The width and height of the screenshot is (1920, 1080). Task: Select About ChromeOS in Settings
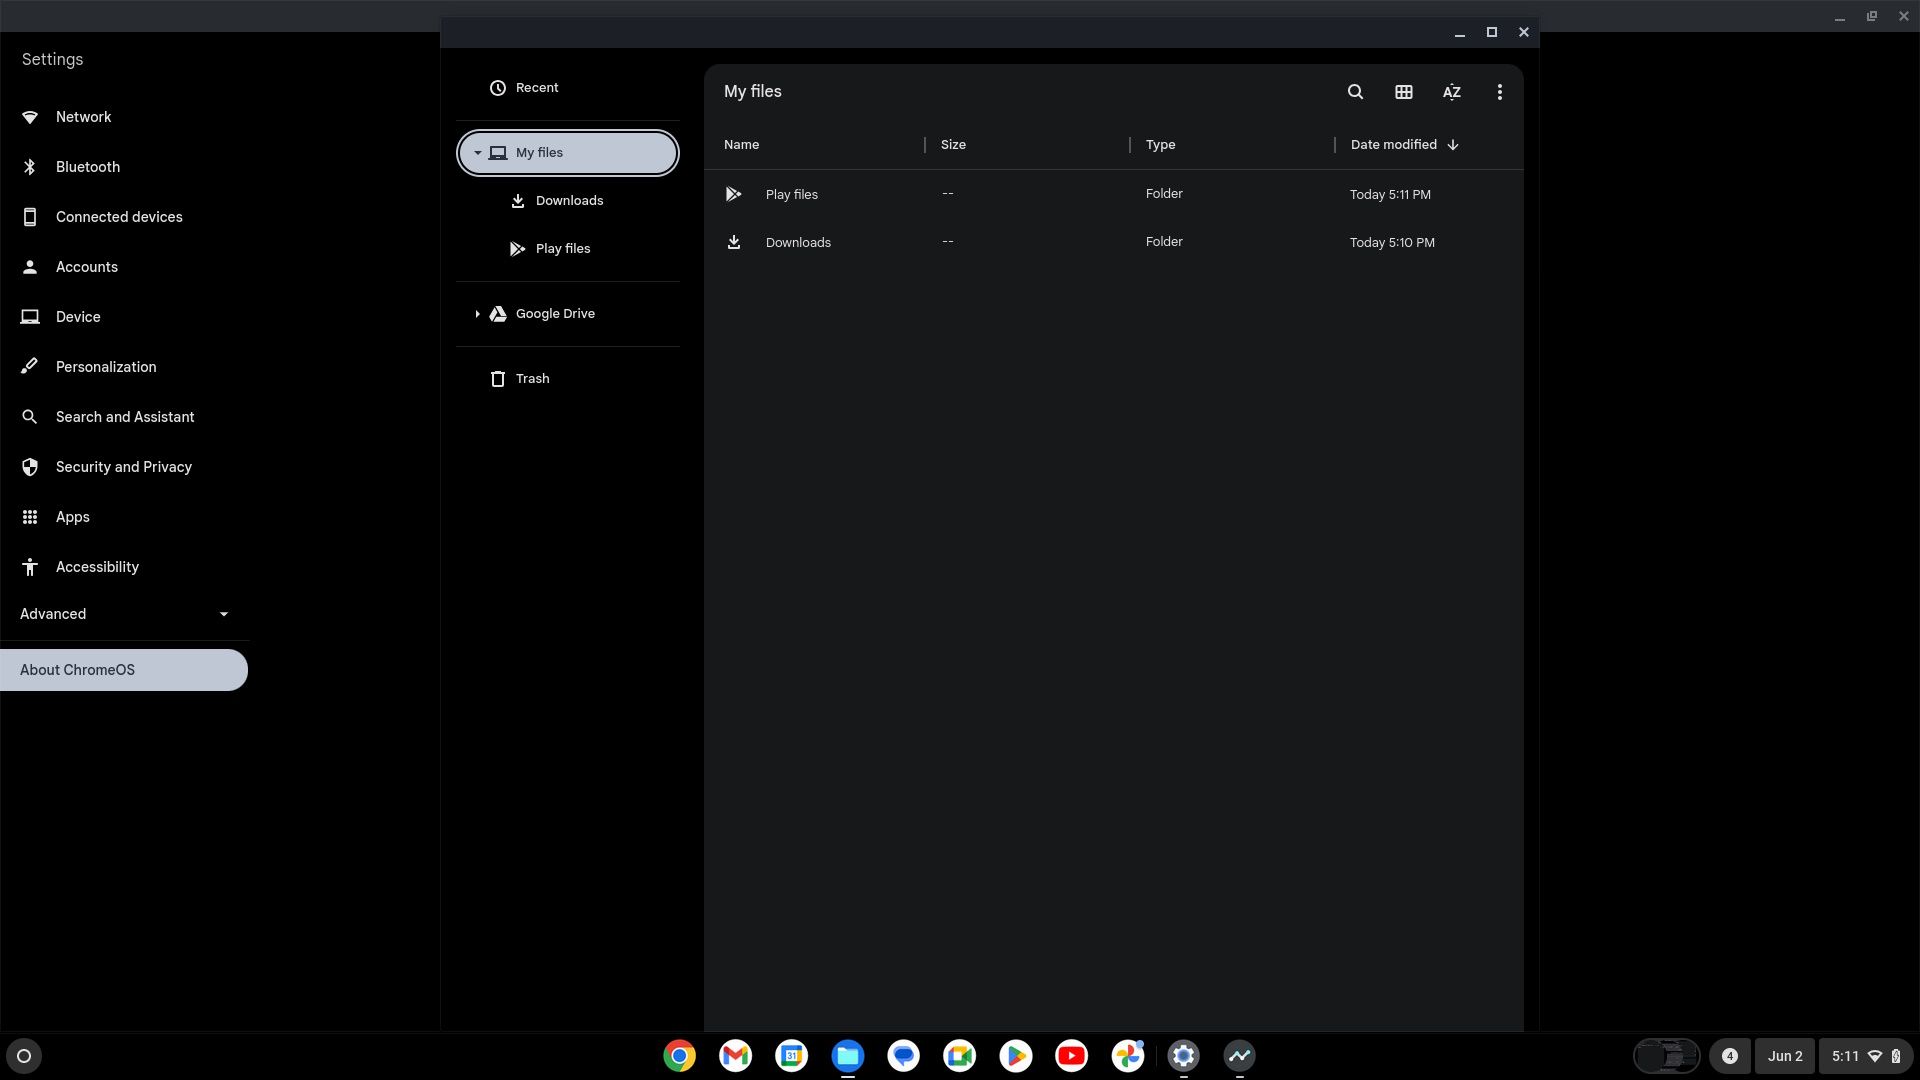[124, 670]
